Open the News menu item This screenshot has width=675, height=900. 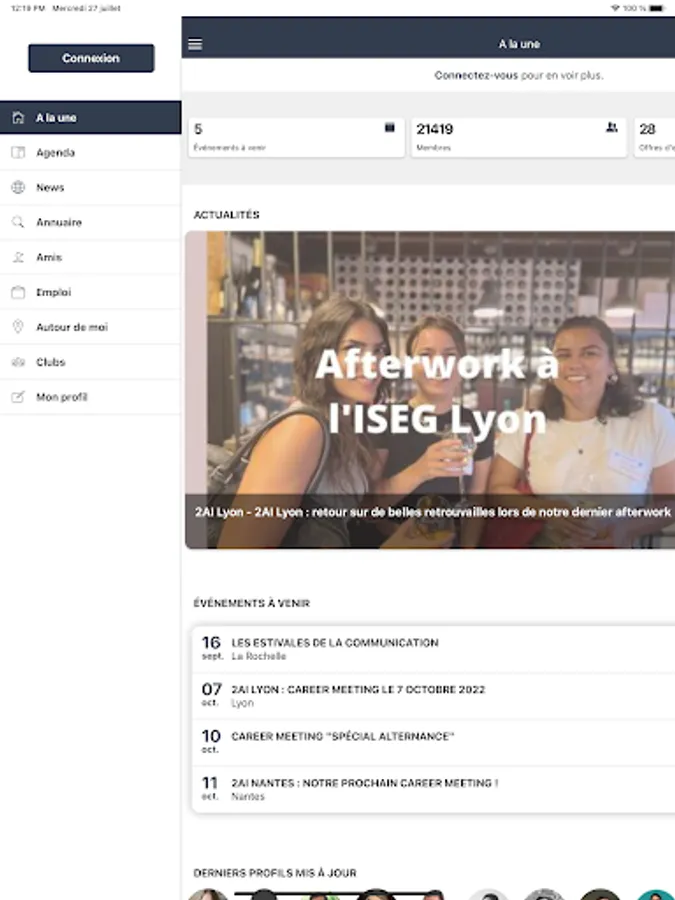tap(91, 188)
